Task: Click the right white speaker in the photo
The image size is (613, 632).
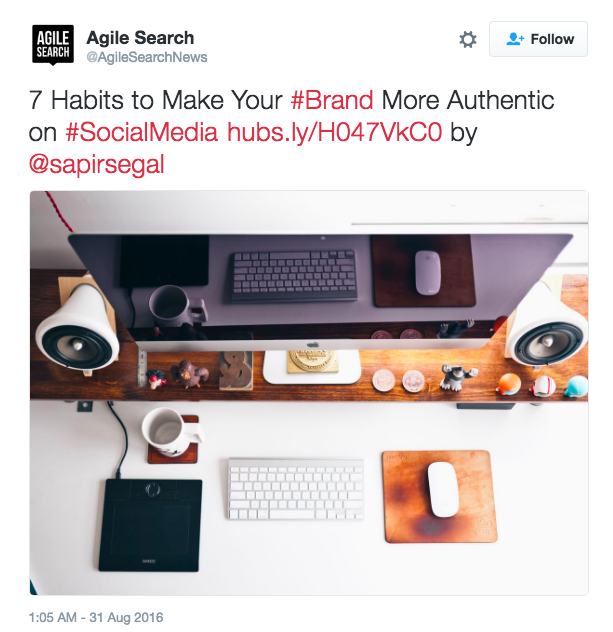Action: point(547,328)
